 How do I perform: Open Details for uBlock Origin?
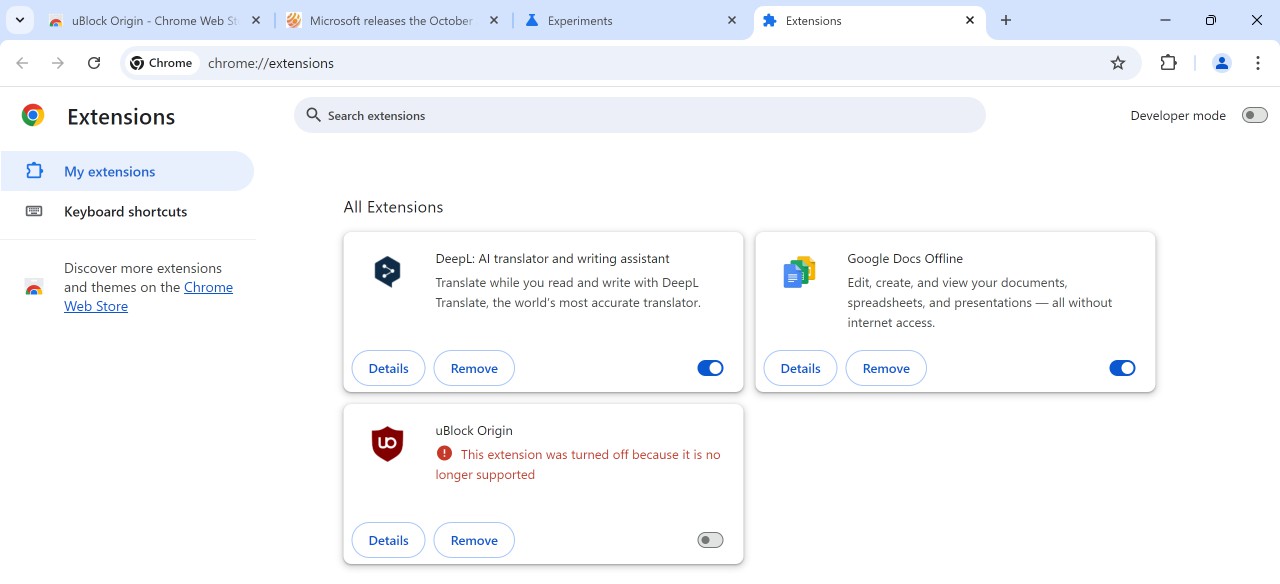tap(388, 540)
